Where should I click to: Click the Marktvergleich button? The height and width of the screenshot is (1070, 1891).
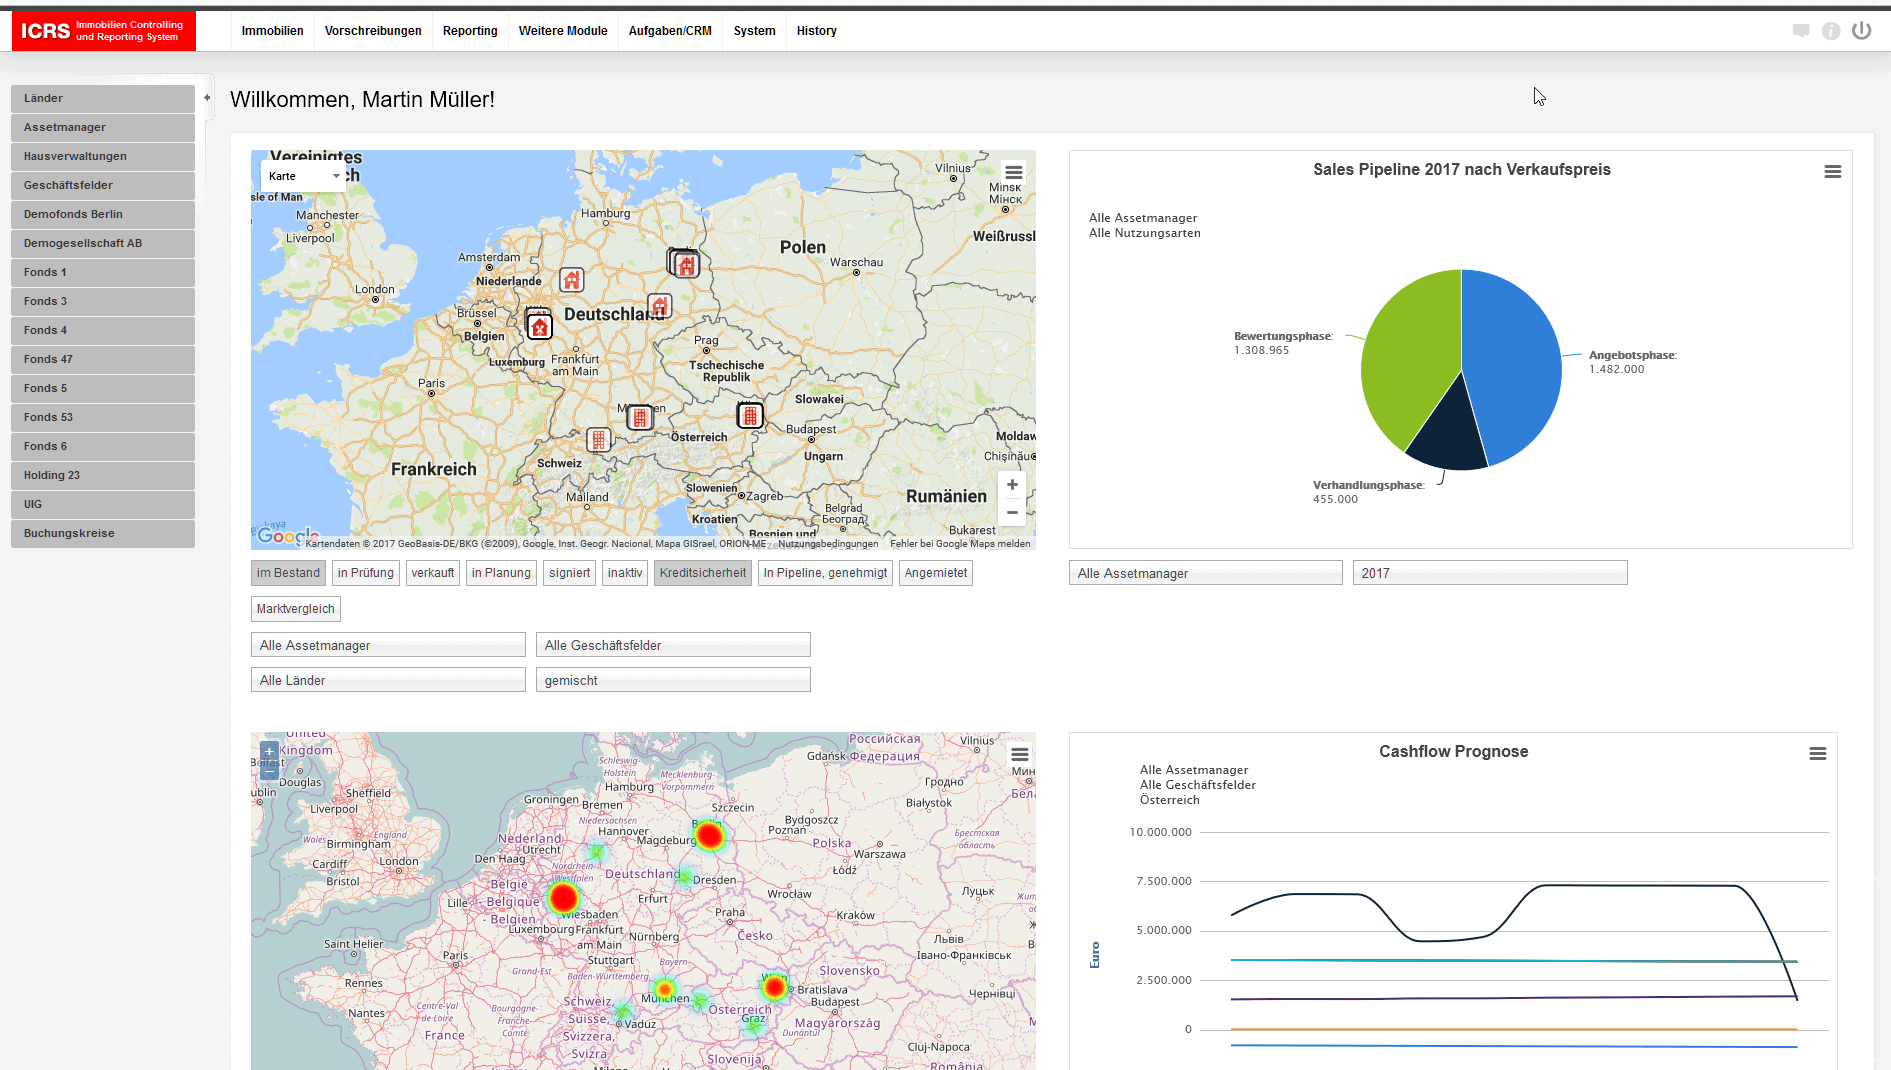295,609
